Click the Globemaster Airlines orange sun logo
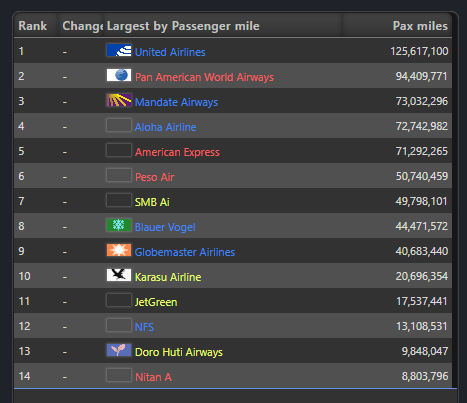 tap(119, 250)
